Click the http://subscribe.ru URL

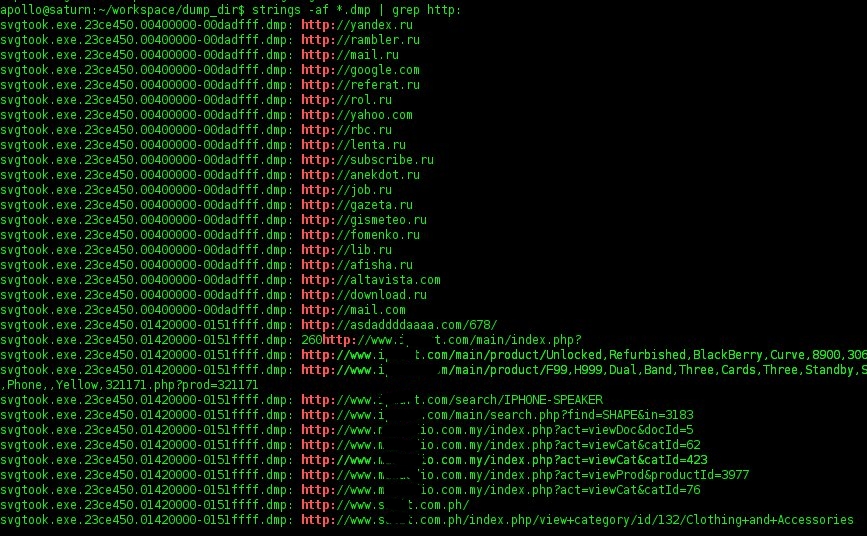tap(368, 160)
